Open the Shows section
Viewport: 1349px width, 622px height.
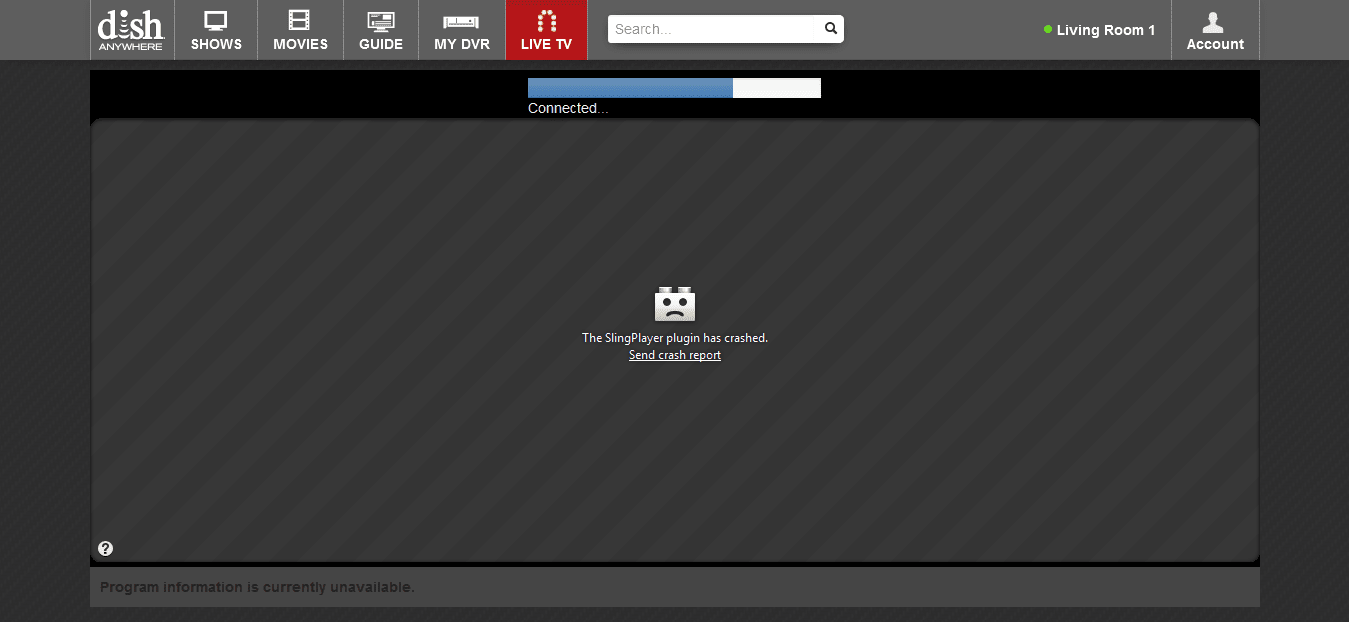pyautogui.click(x=216, y=30)
